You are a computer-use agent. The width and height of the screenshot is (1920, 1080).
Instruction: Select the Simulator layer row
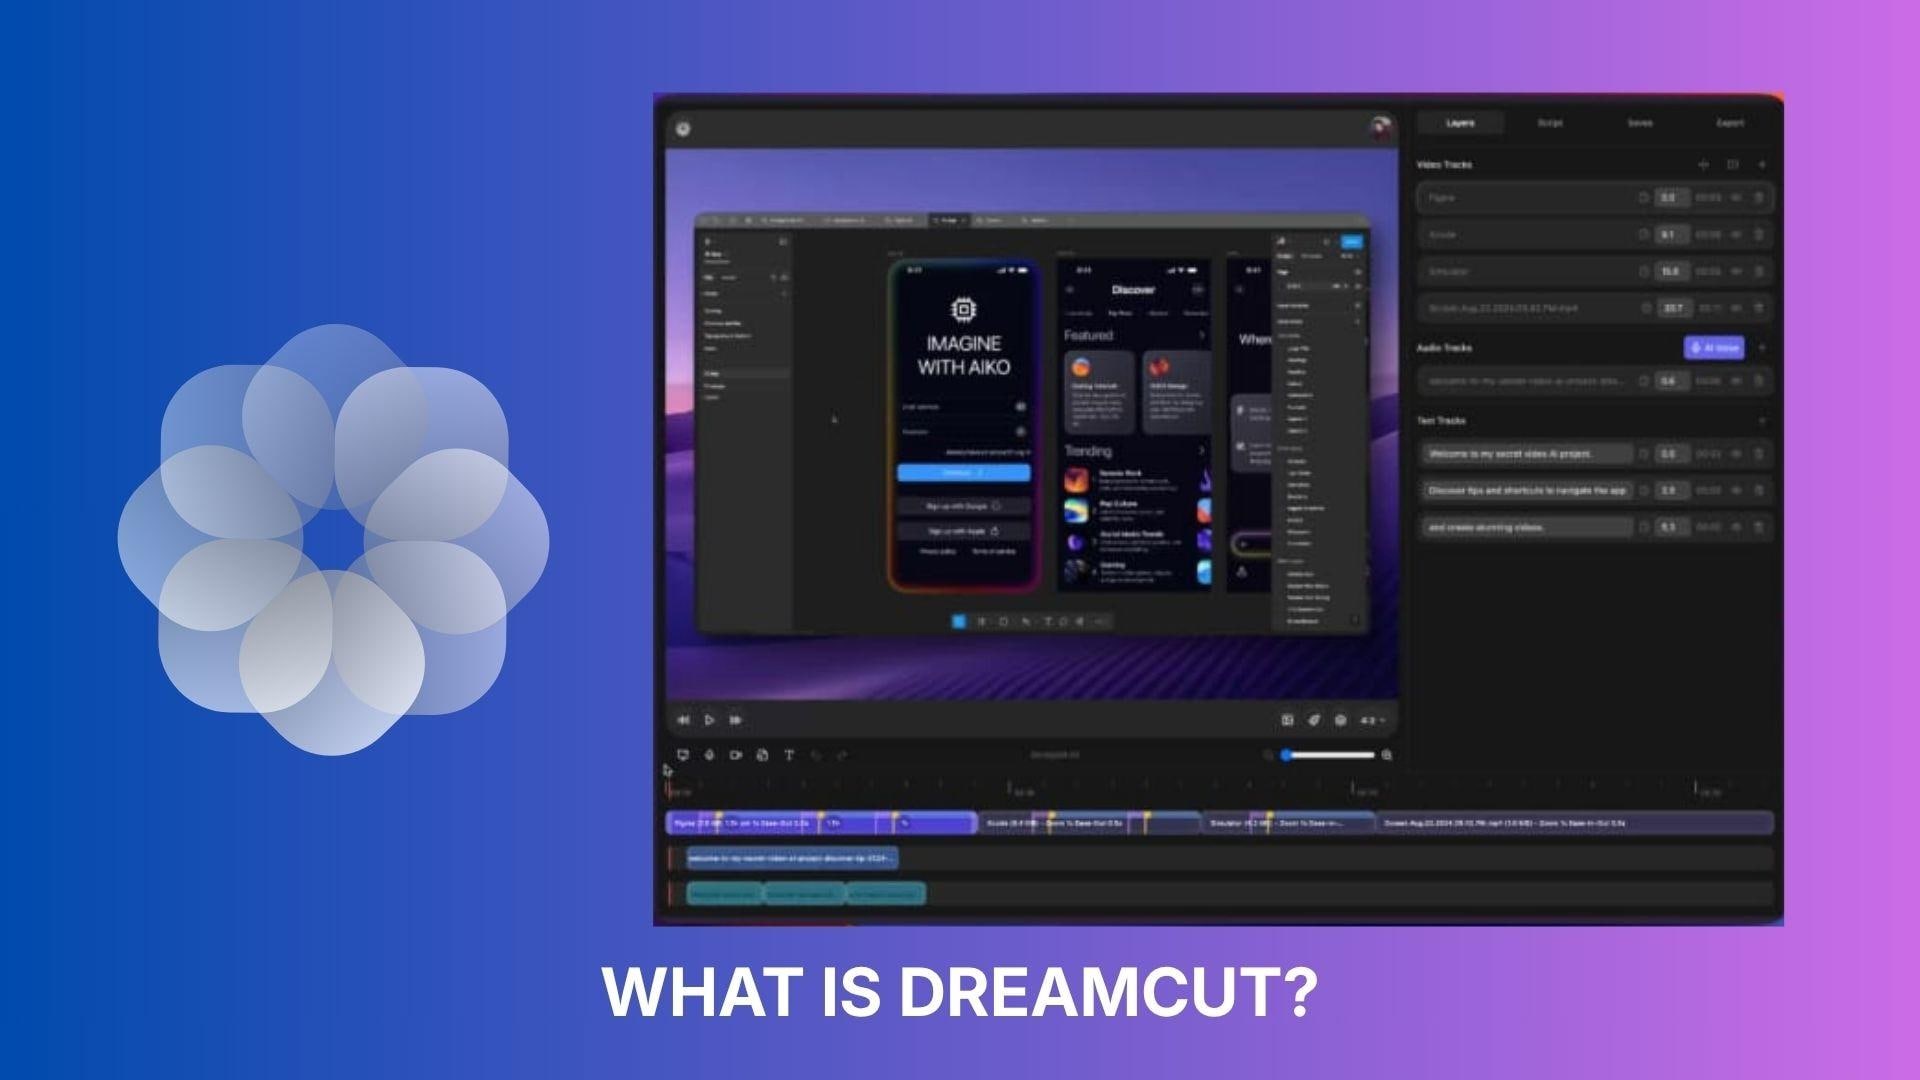pyautogui.click(x=1595, y=271)
